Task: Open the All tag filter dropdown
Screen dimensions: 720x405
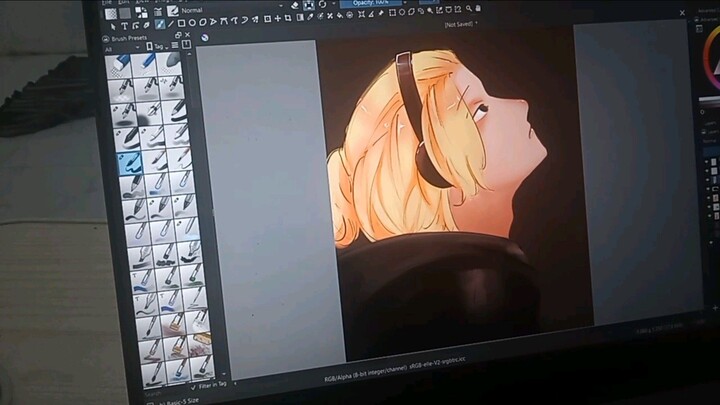Action: [x=122, y=49]
